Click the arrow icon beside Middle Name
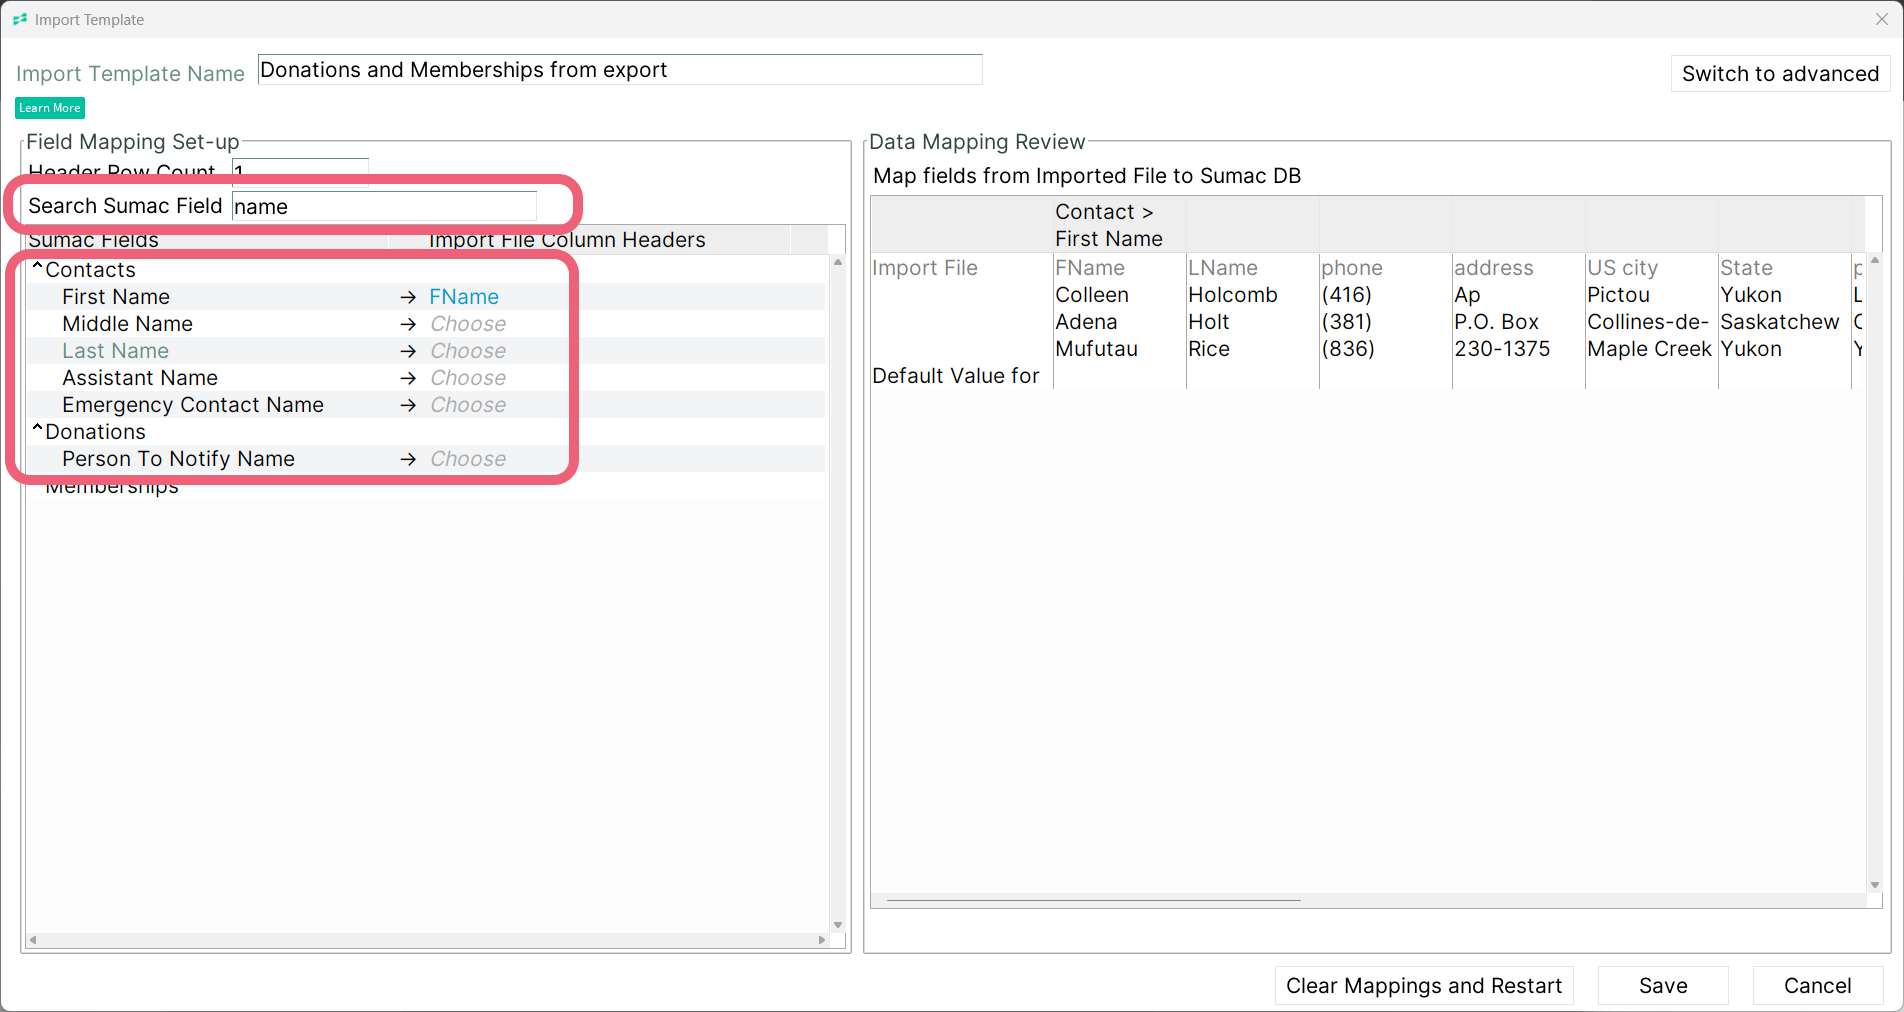 (408, 324)
